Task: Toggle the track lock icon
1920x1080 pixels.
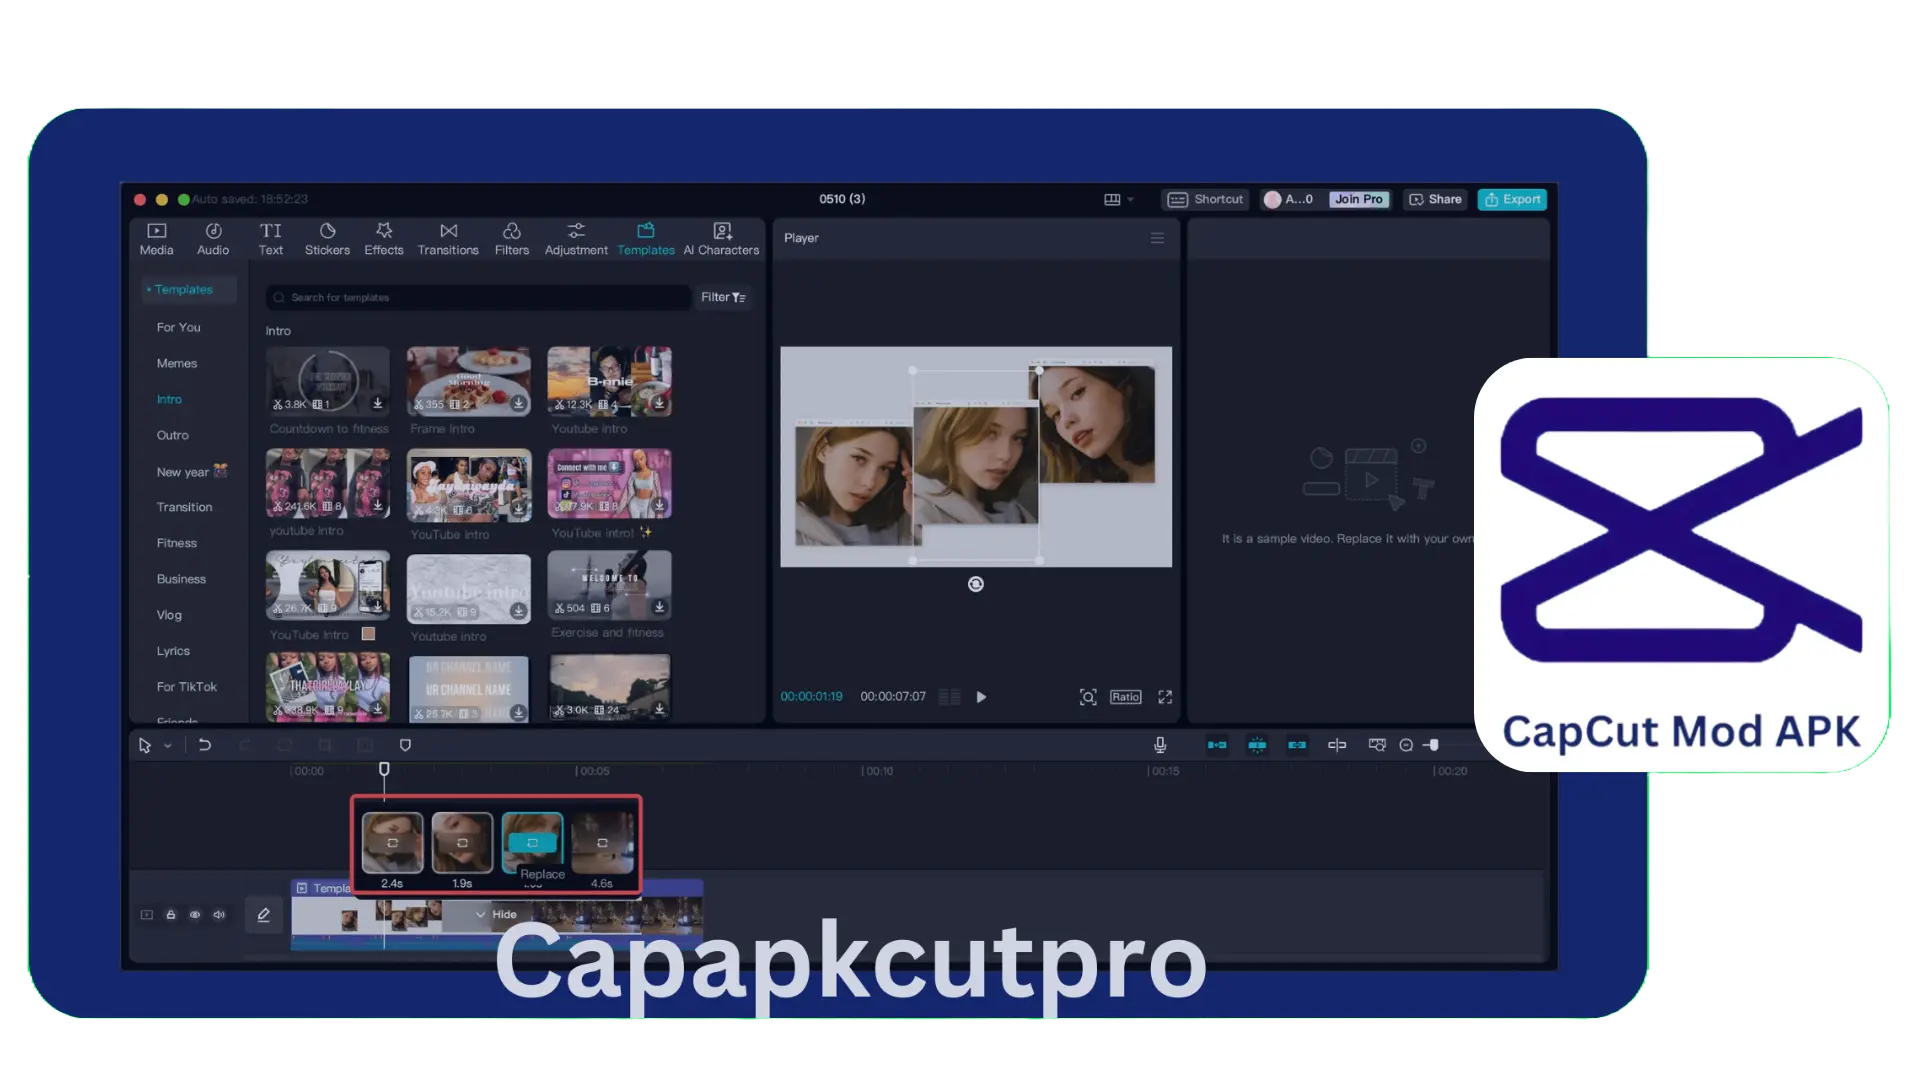Action: pos(171,915)
